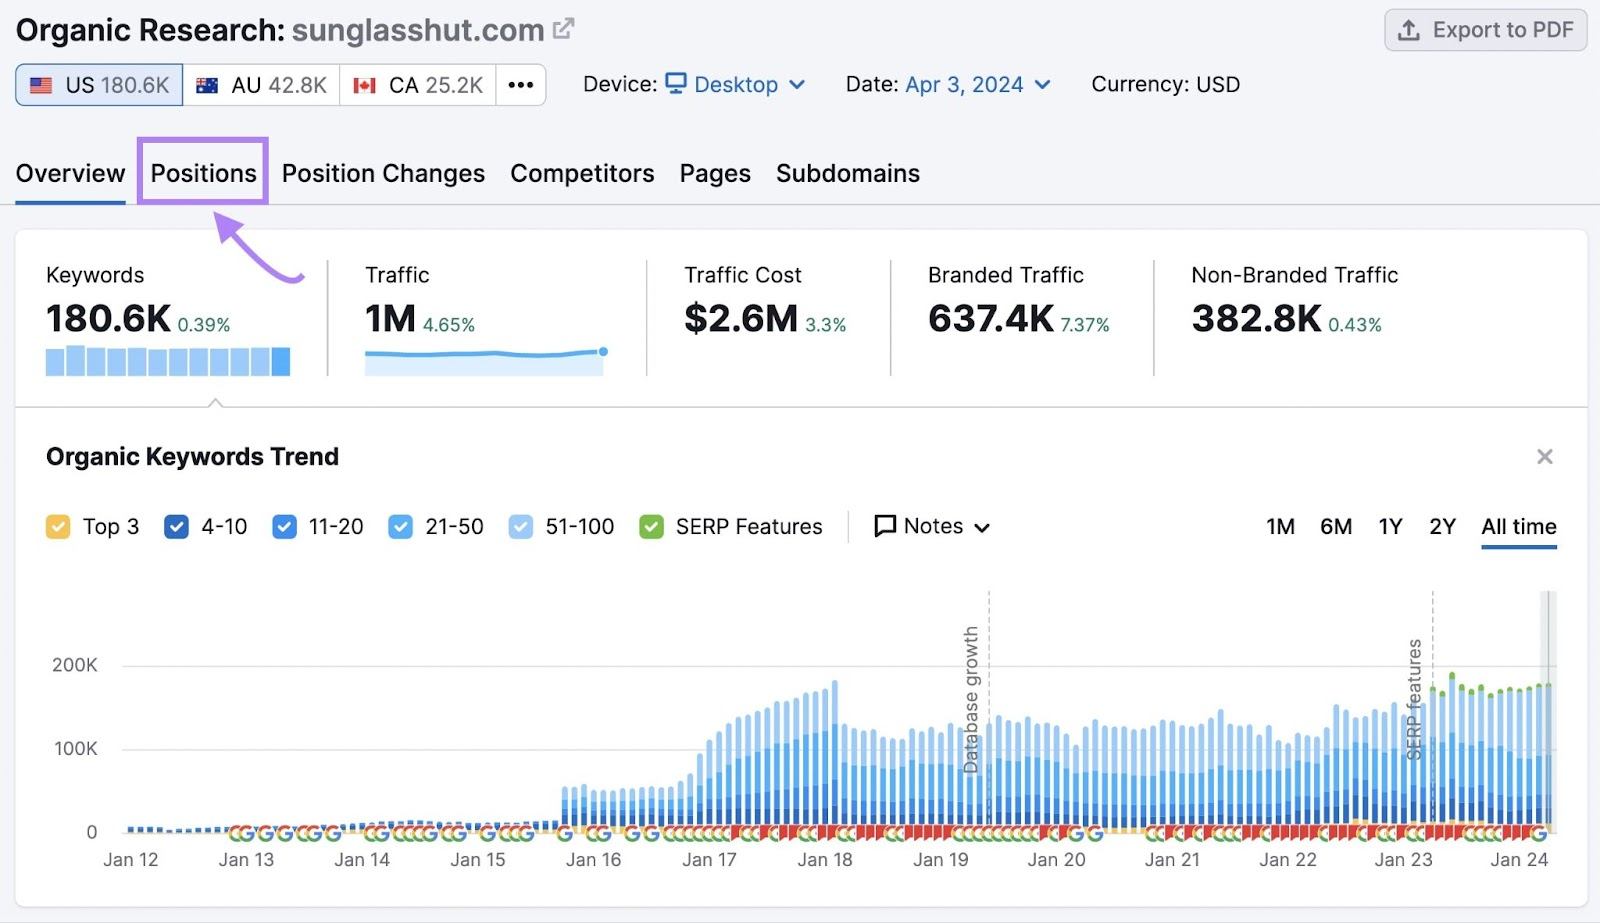Select the 1Y time range

tap(1390, 526)
